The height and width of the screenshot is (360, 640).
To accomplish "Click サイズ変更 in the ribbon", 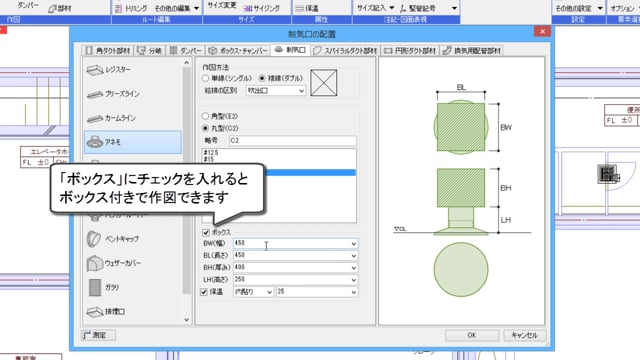I will (222, 5).
